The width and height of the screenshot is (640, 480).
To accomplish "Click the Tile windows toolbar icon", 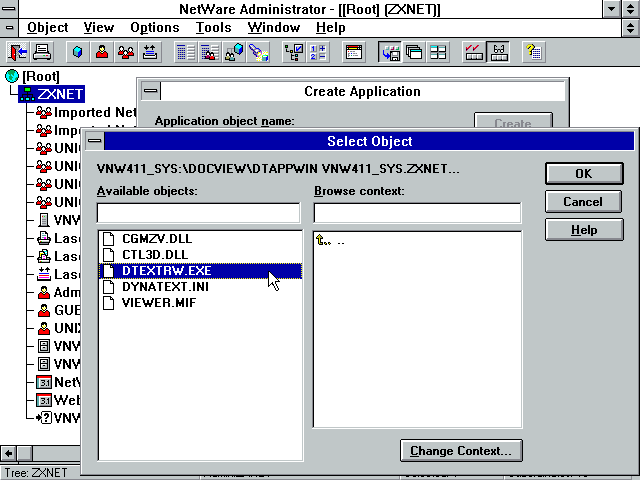I will (438, 52).
